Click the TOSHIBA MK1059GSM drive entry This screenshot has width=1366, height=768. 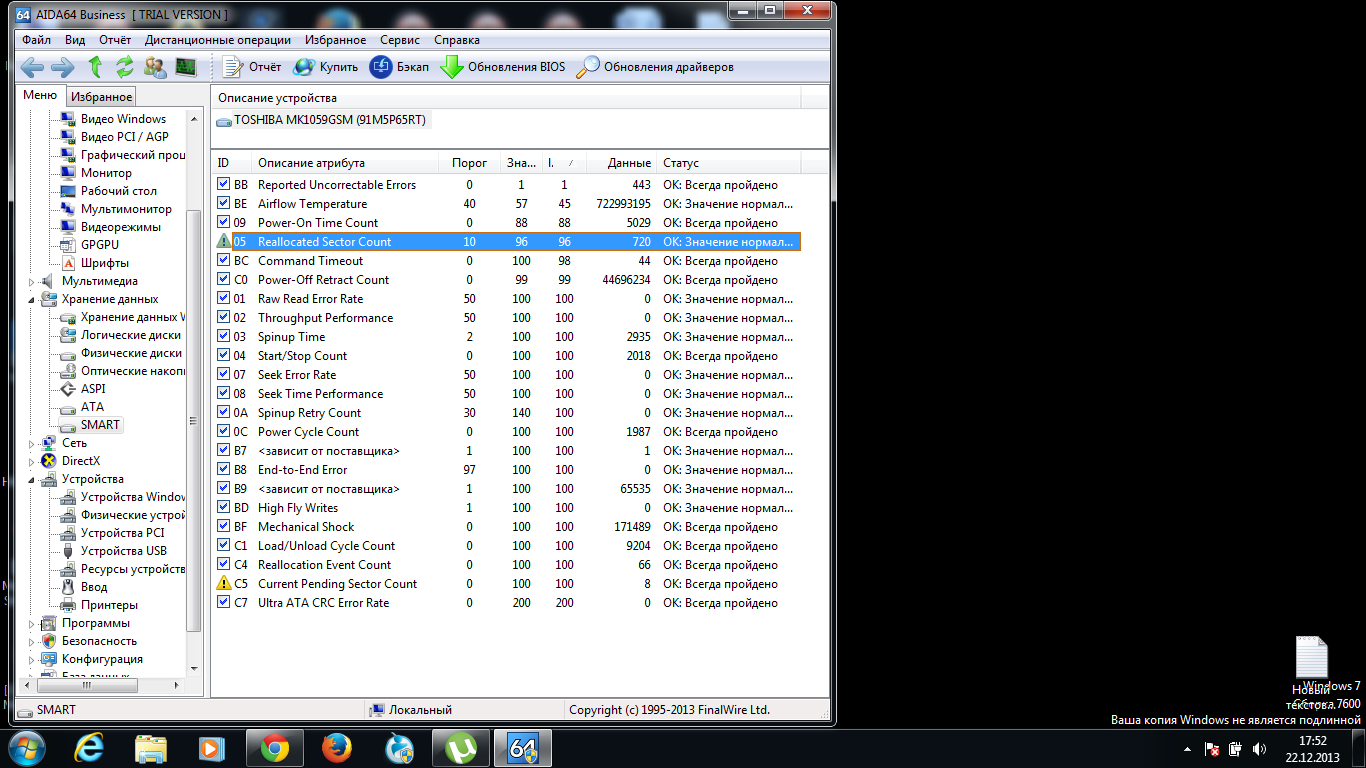(322, 120)
